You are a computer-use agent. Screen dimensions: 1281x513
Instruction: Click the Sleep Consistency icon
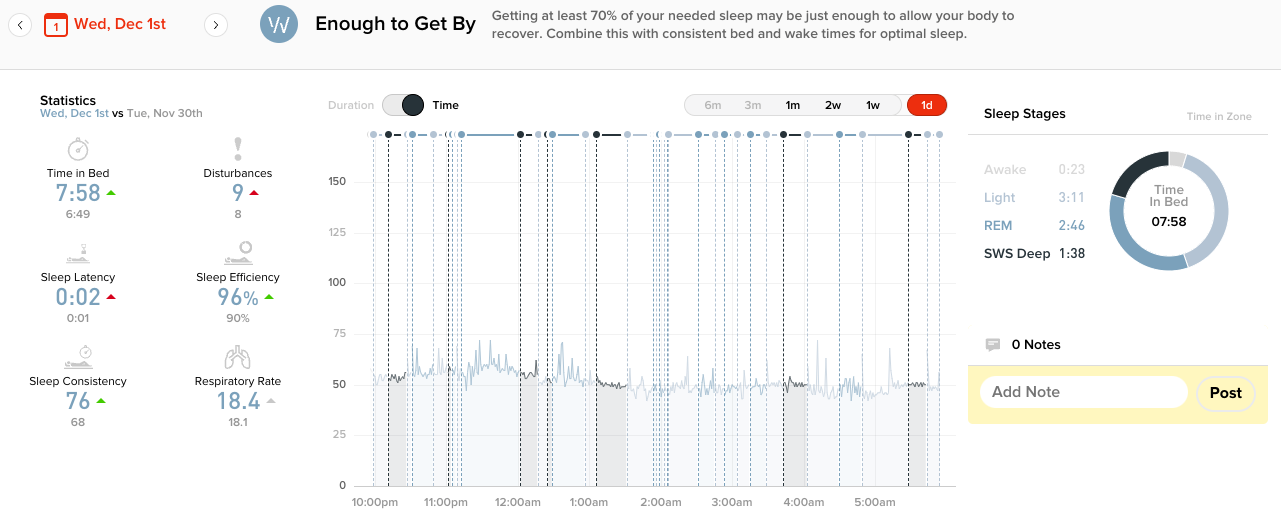pyautogui.click(x=79, y=356)
